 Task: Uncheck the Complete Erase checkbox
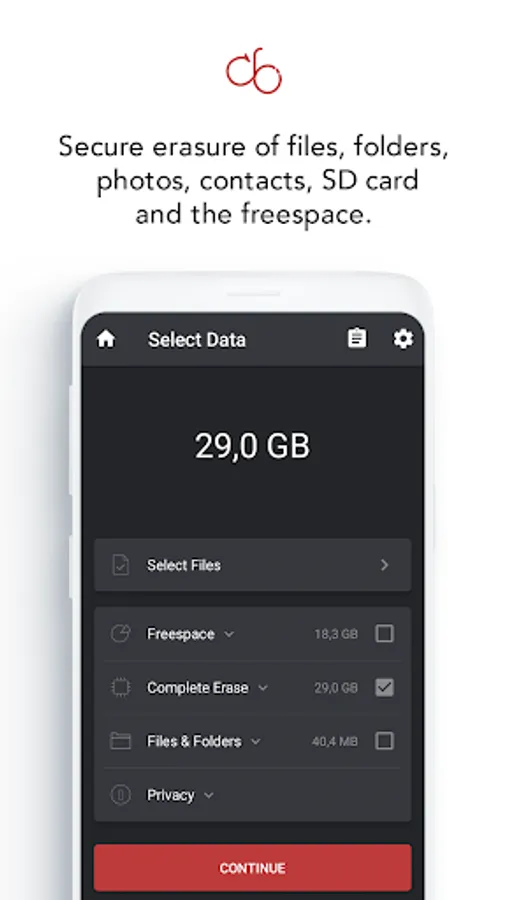pos(384,687)
